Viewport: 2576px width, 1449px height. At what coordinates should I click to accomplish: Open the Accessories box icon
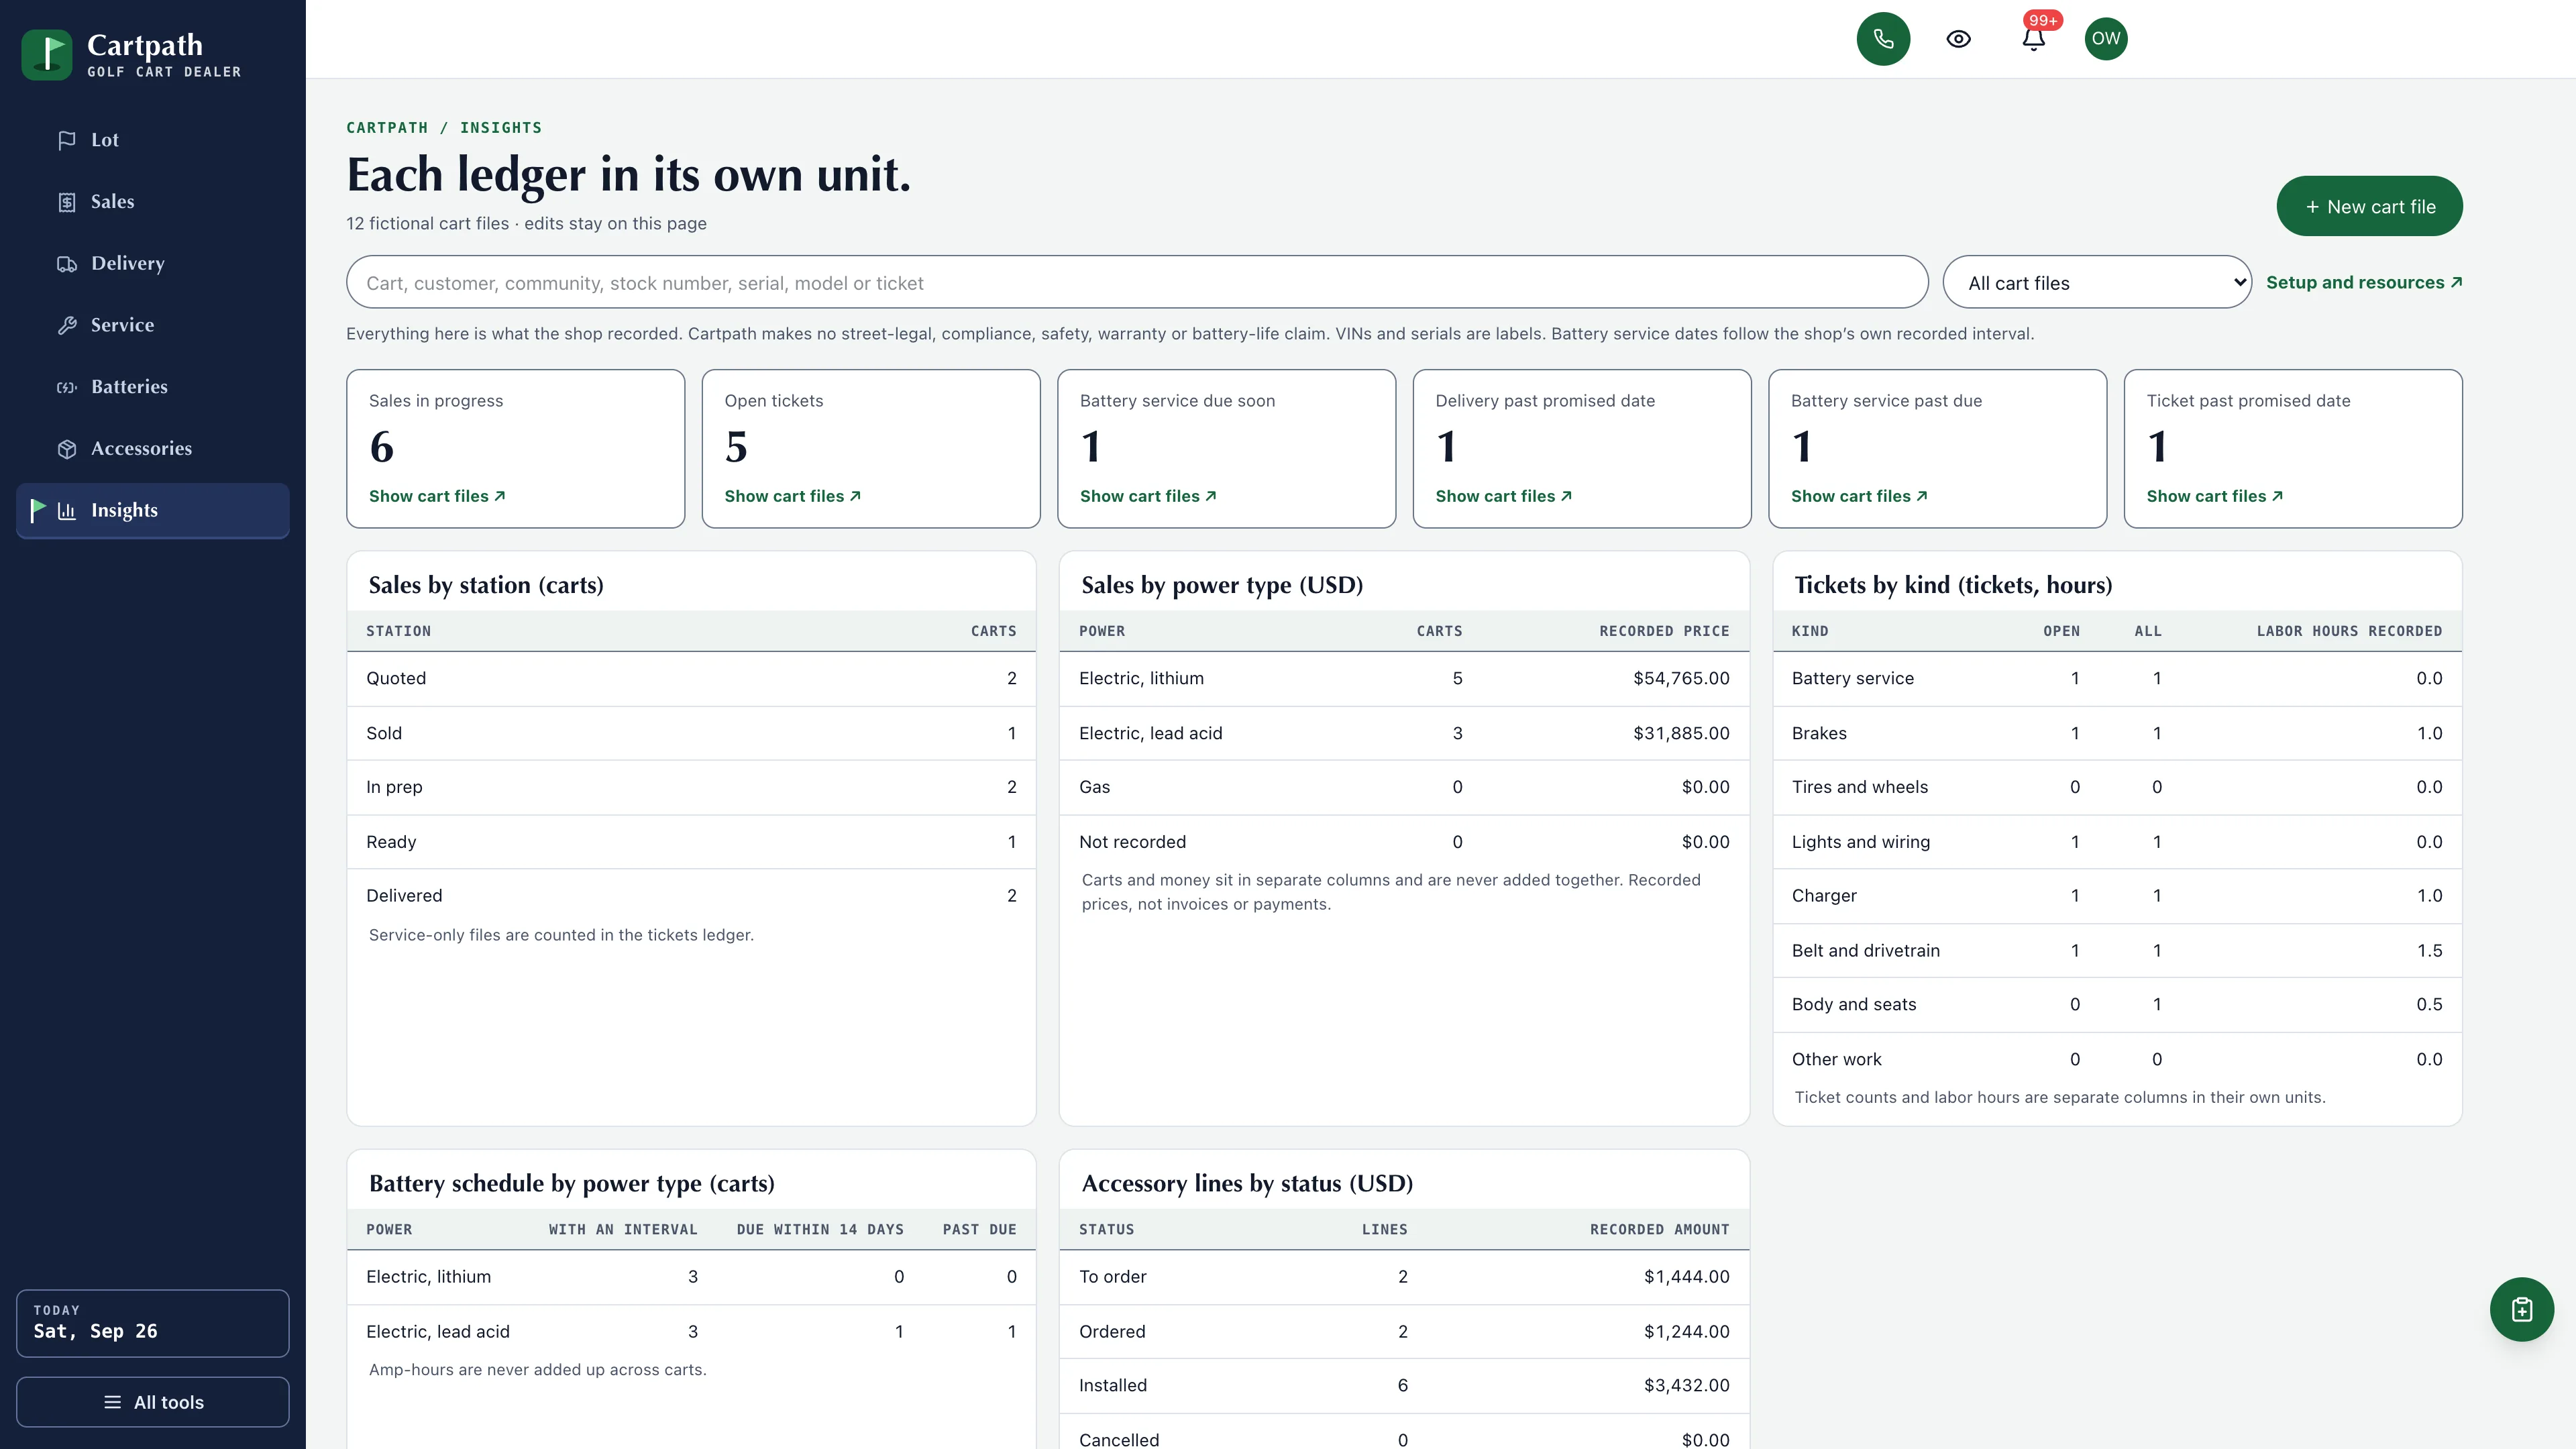click(67, 449)
